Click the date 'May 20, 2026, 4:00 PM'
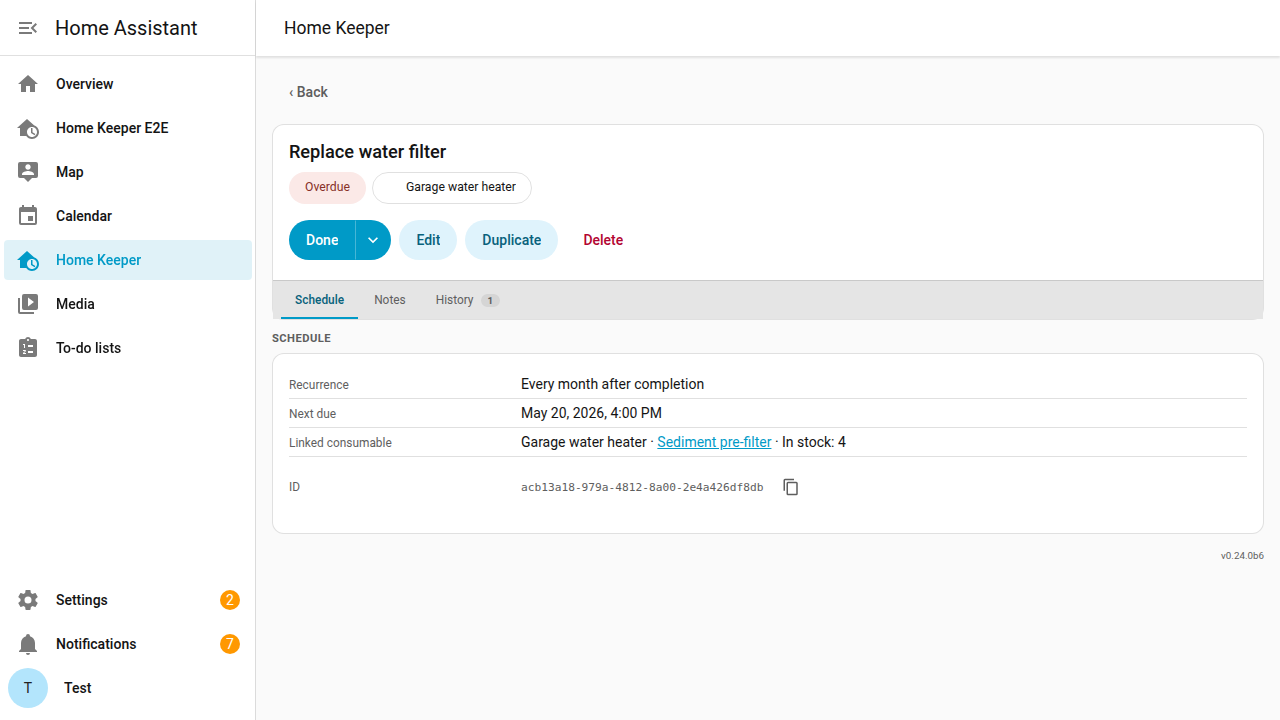The height and width of the screenshot is (720, 1280). click(x=591, y=413)
